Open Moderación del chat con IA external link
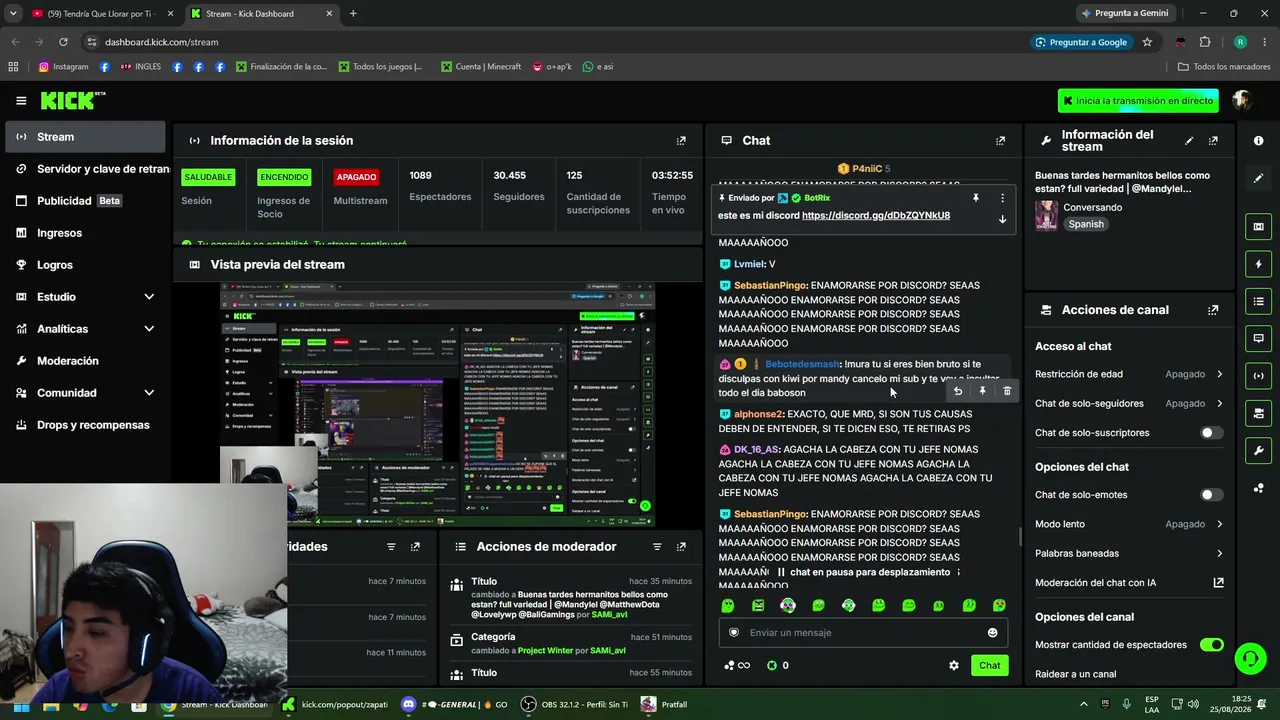This screenshot has width=1280, height=720. coord(1218,583)
